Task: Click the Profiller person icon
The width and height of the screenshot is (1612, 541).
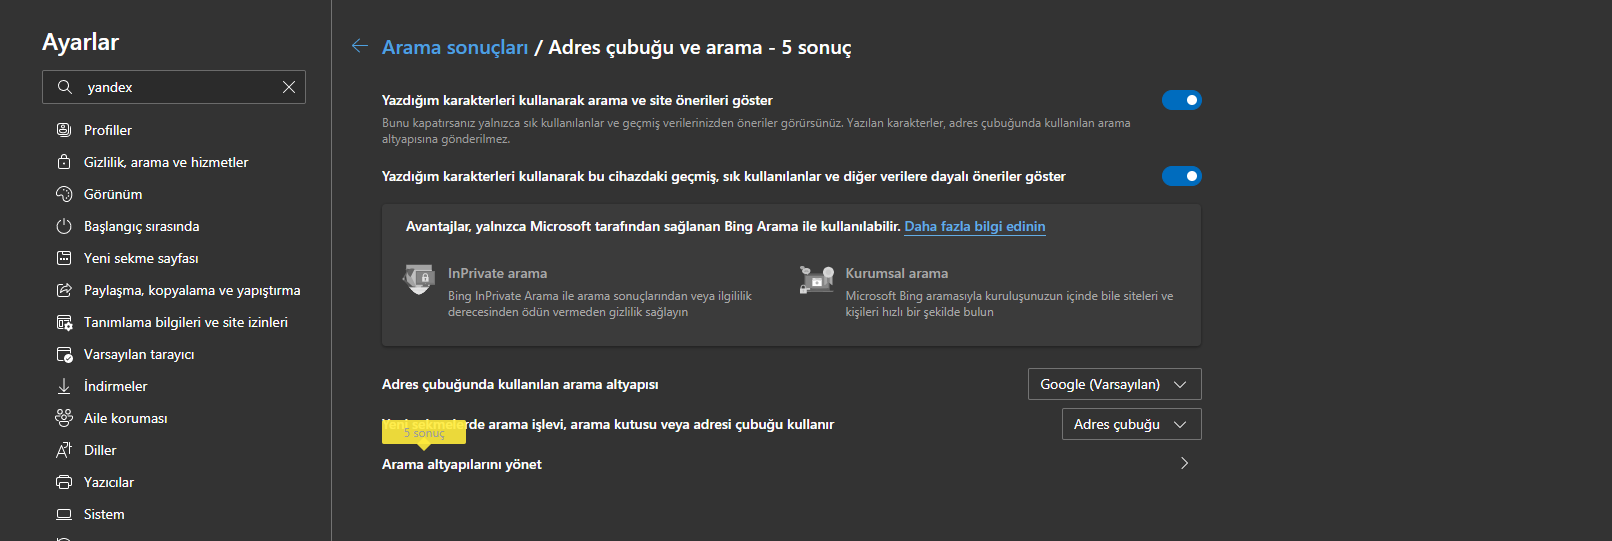Action: pyautogui.click(x=64, y=130)
